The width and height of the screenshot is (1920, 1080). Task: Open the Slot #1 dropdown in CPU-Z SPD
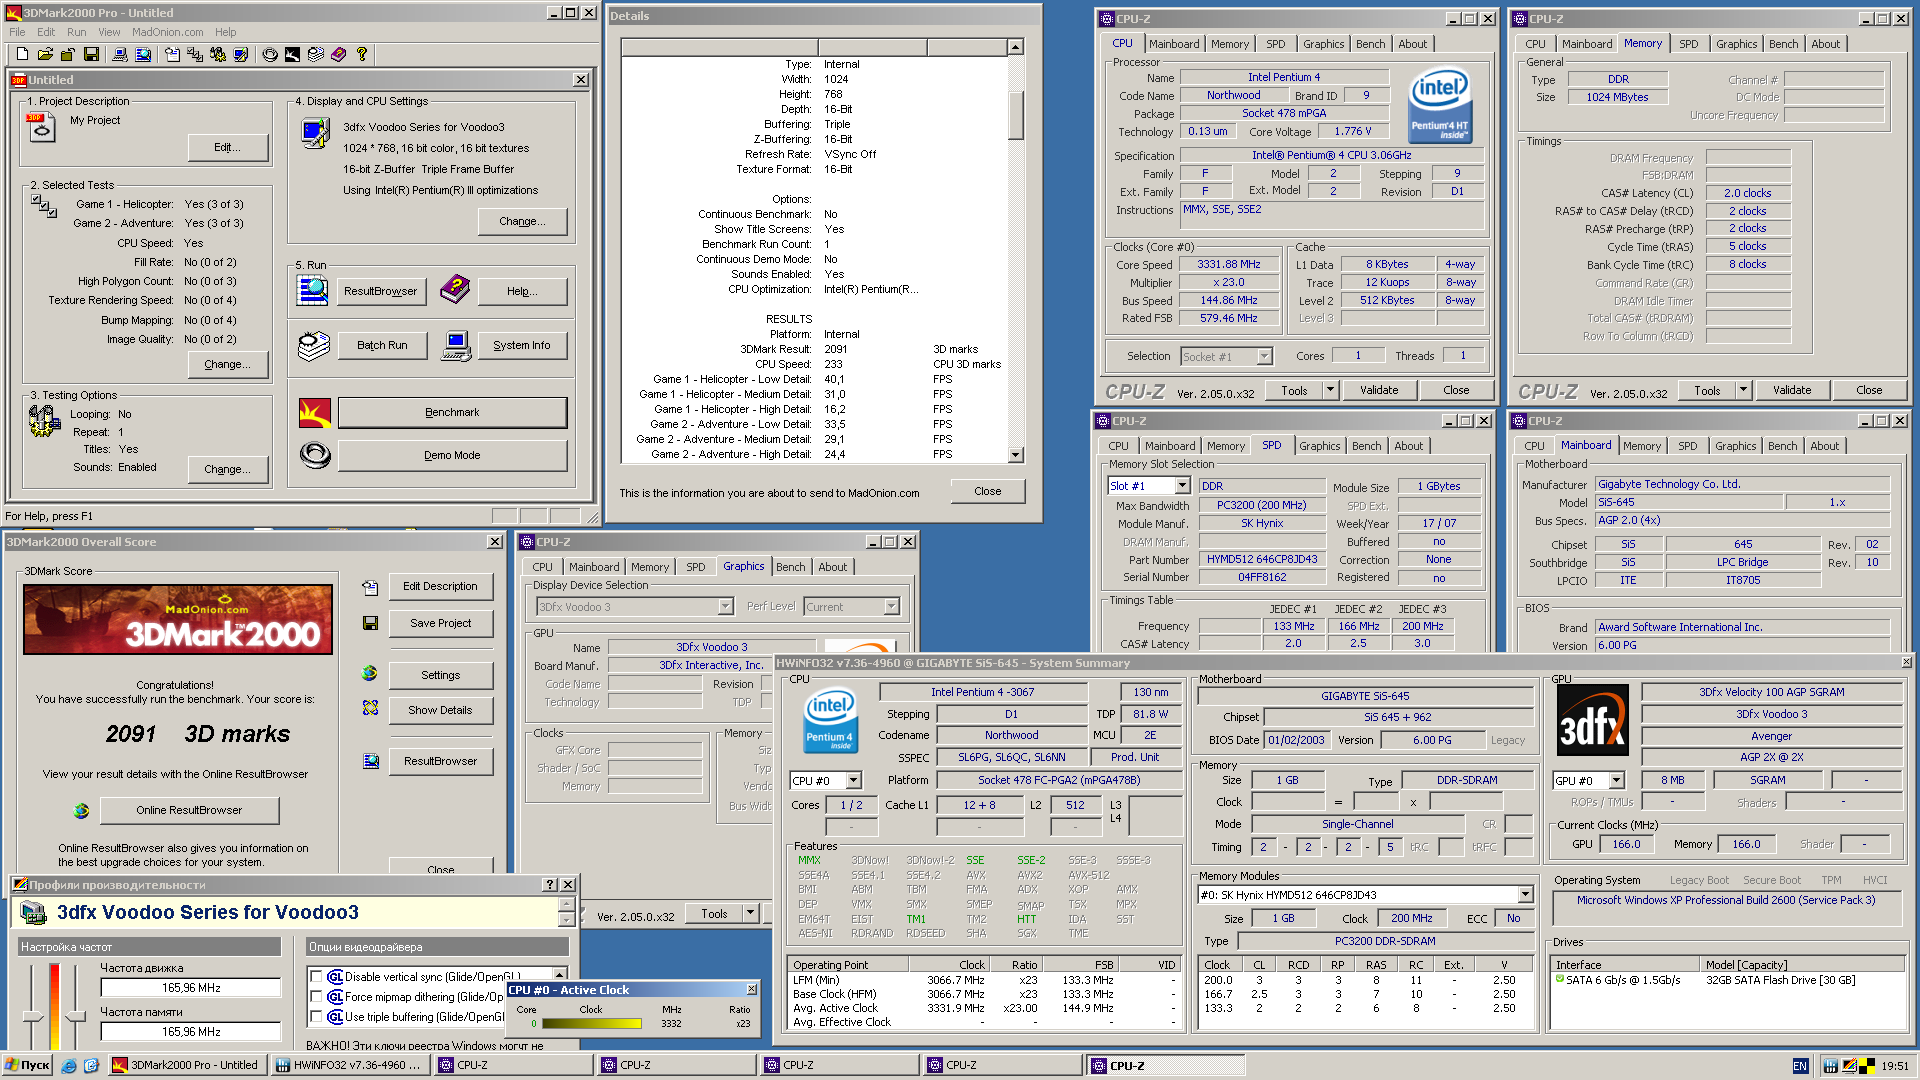pyautogui.click(x=1182, y=486)
